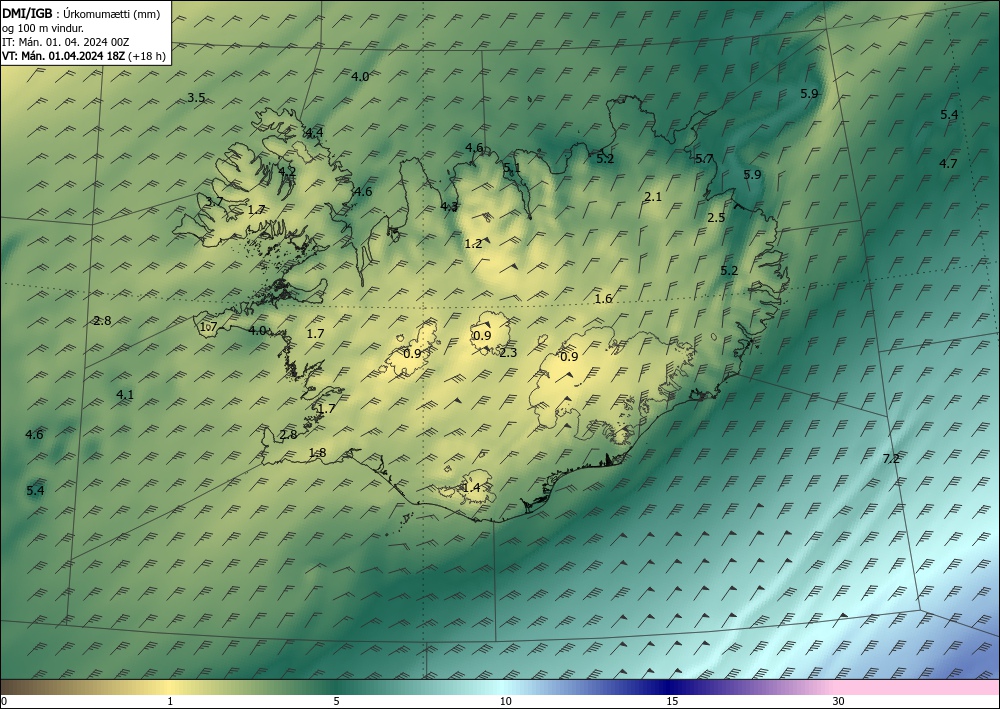Click the 'IT: Mán. 01. 04. 2024 00Z' line
The image size is (1000, 709).
pos(66,42)
